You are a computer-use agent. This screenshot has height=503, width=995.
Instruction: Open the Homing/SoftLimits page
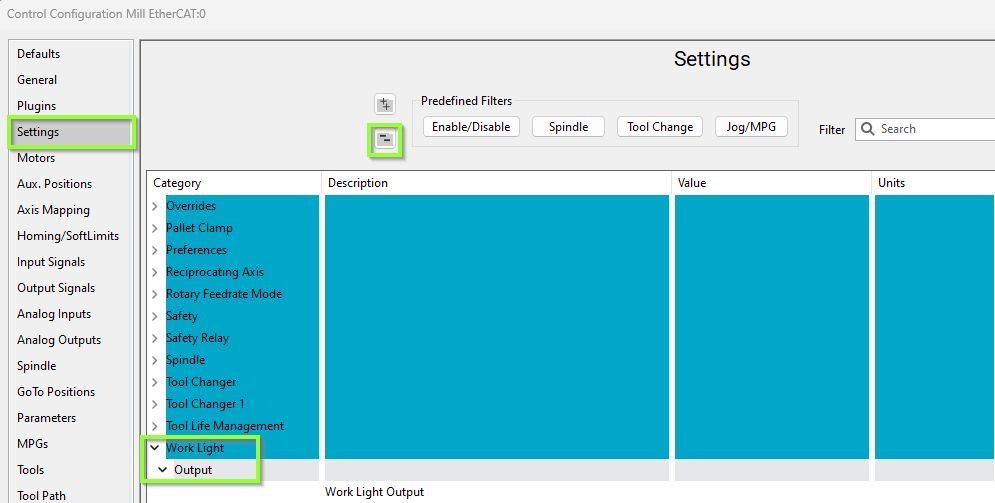[68, 236]
